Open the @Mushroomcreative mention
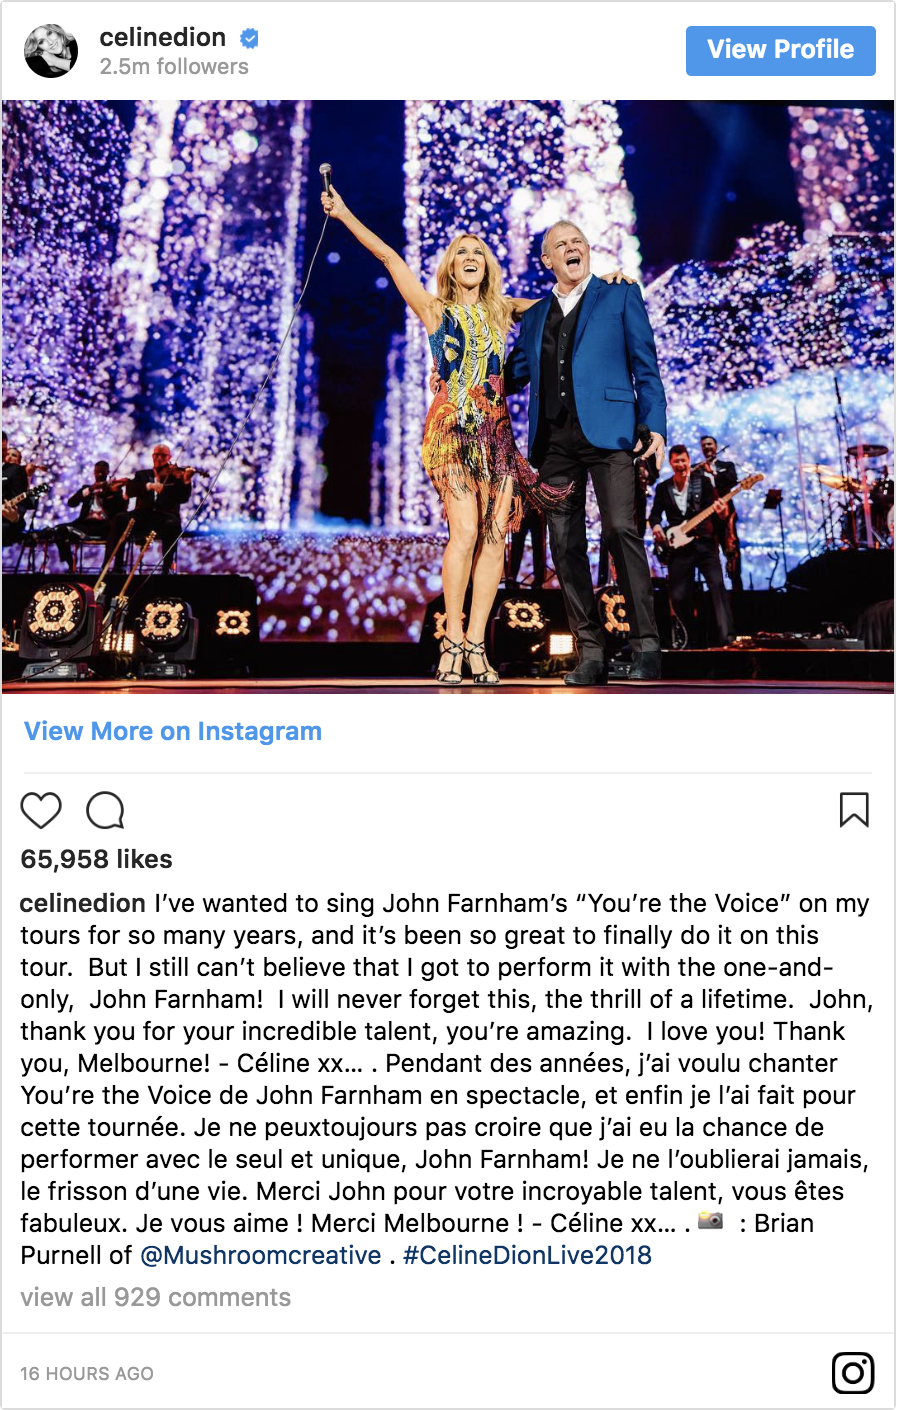The image size is (902, 1410). click(260, 1255)
